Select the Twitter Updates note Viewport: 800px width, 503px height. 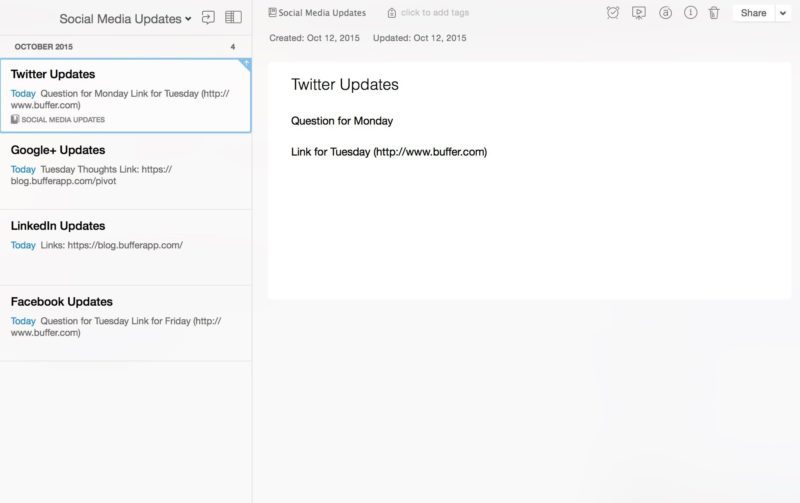pyautogui.click(x=126, y=95)
